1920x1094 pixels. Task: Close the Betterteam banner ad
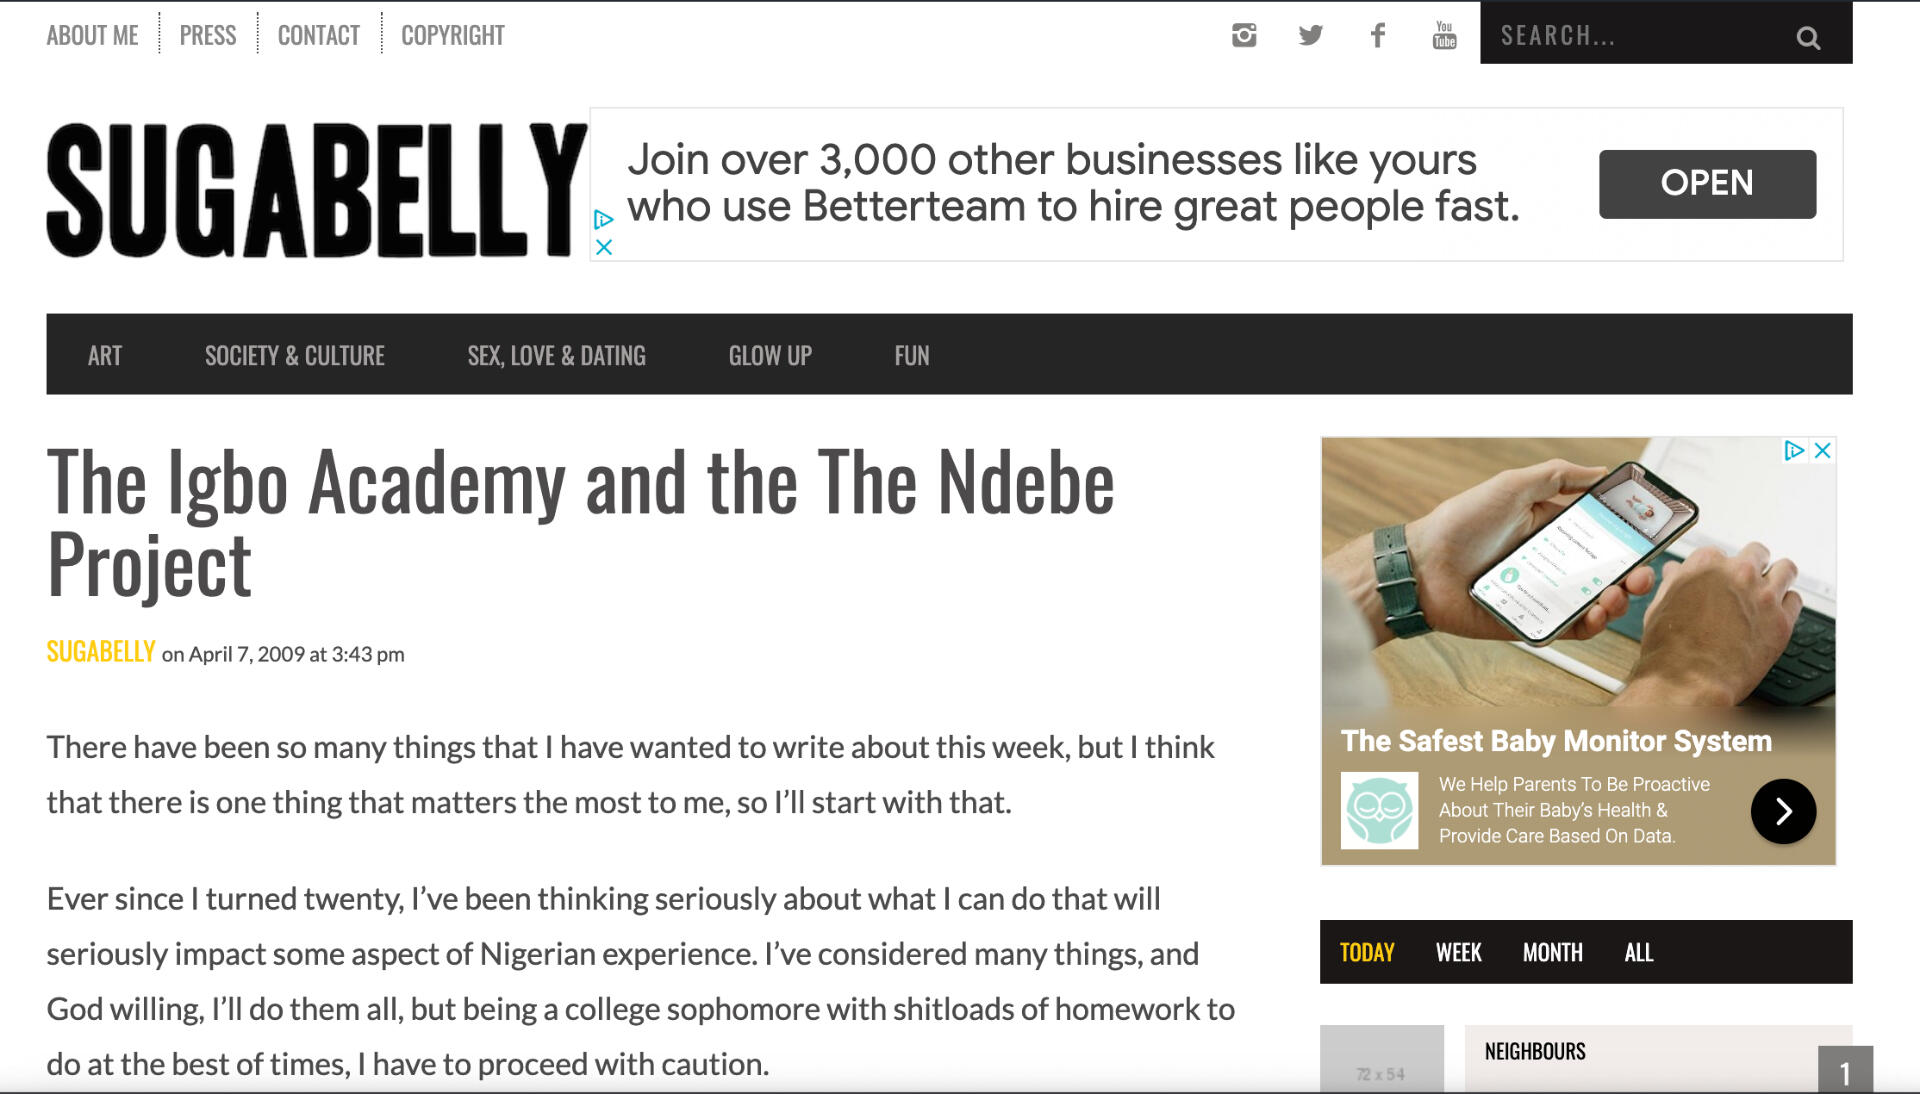pos(604,247)
